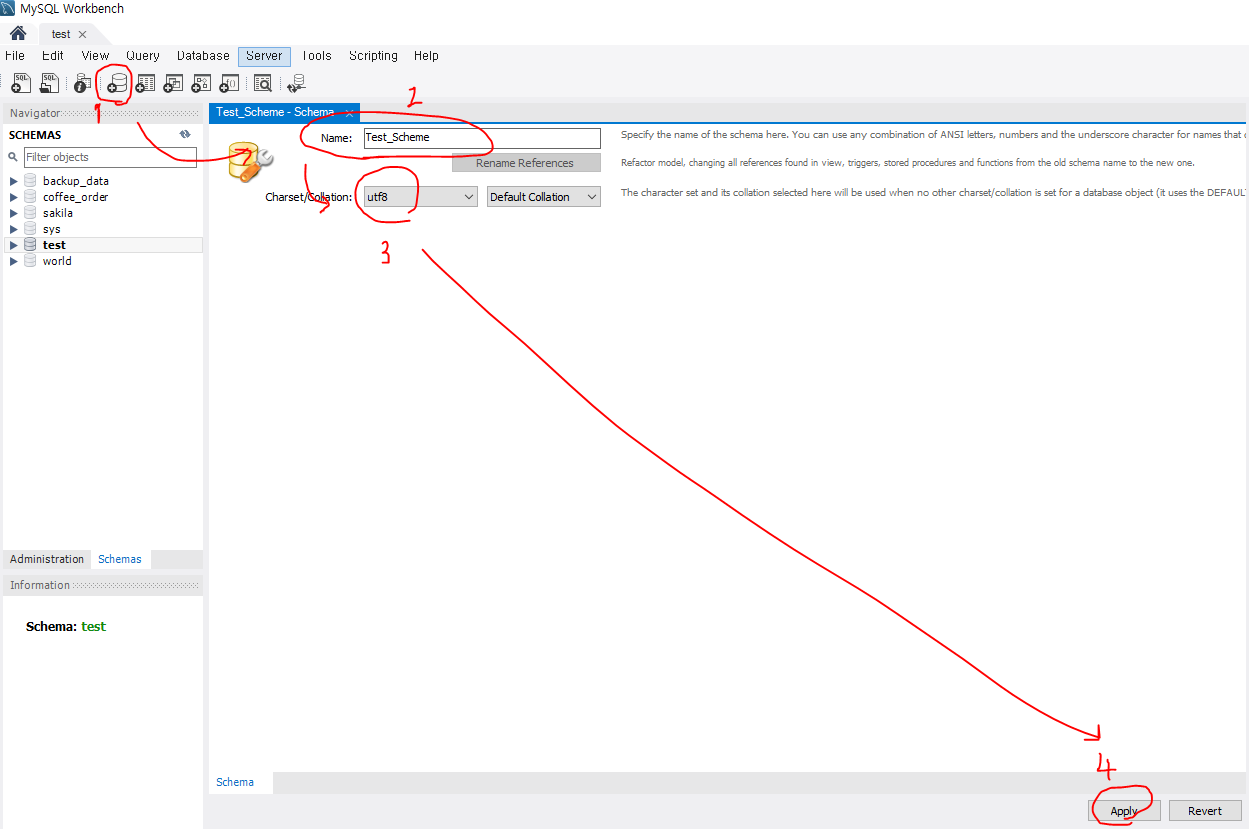The width and height of the screenshot is (1249, 829).
Task: Click the sakila database icon
Action: [x=31, y=213]
